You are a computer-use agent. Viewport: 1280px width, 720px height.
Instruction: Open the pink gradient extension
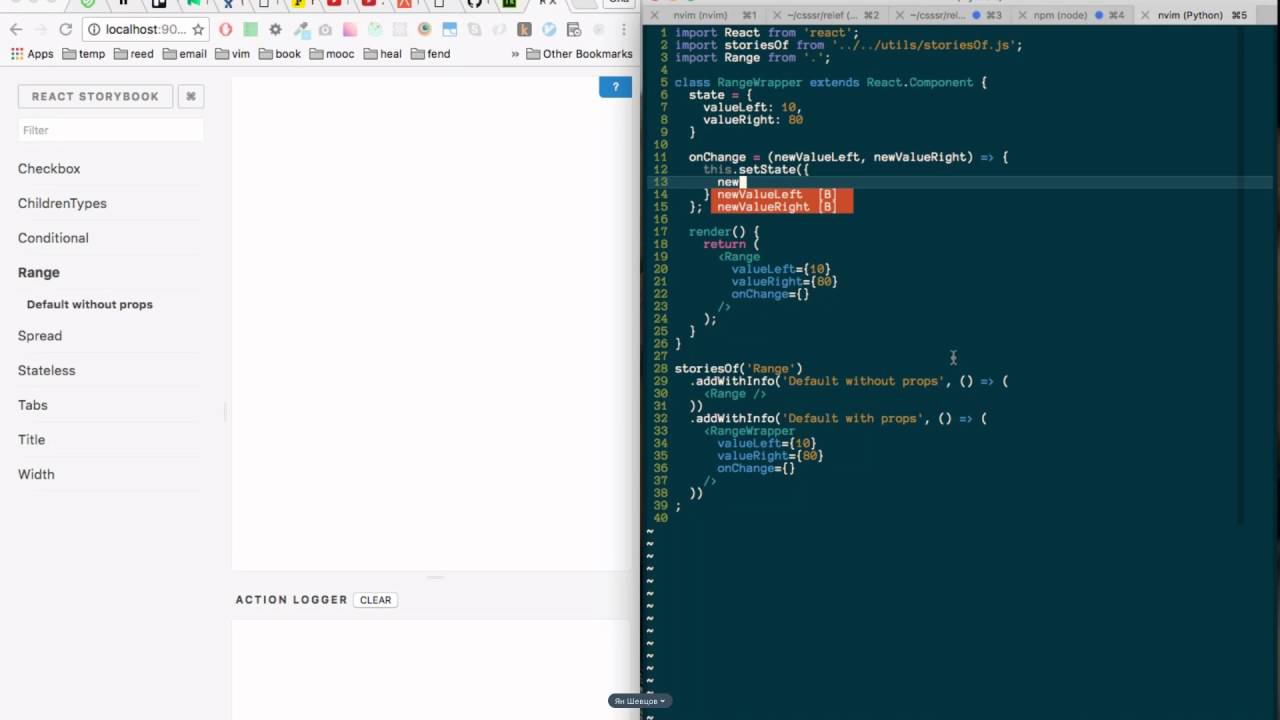coord(350,30)
